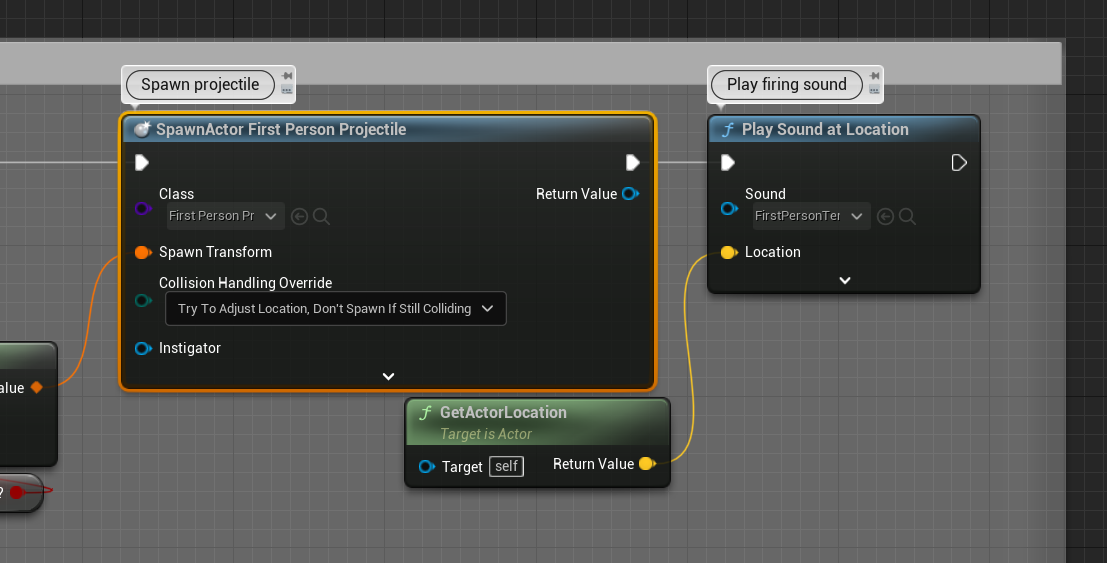Click the Spawn projectile comment text
The image size is (1107, 563).
[x=200, y=85]
